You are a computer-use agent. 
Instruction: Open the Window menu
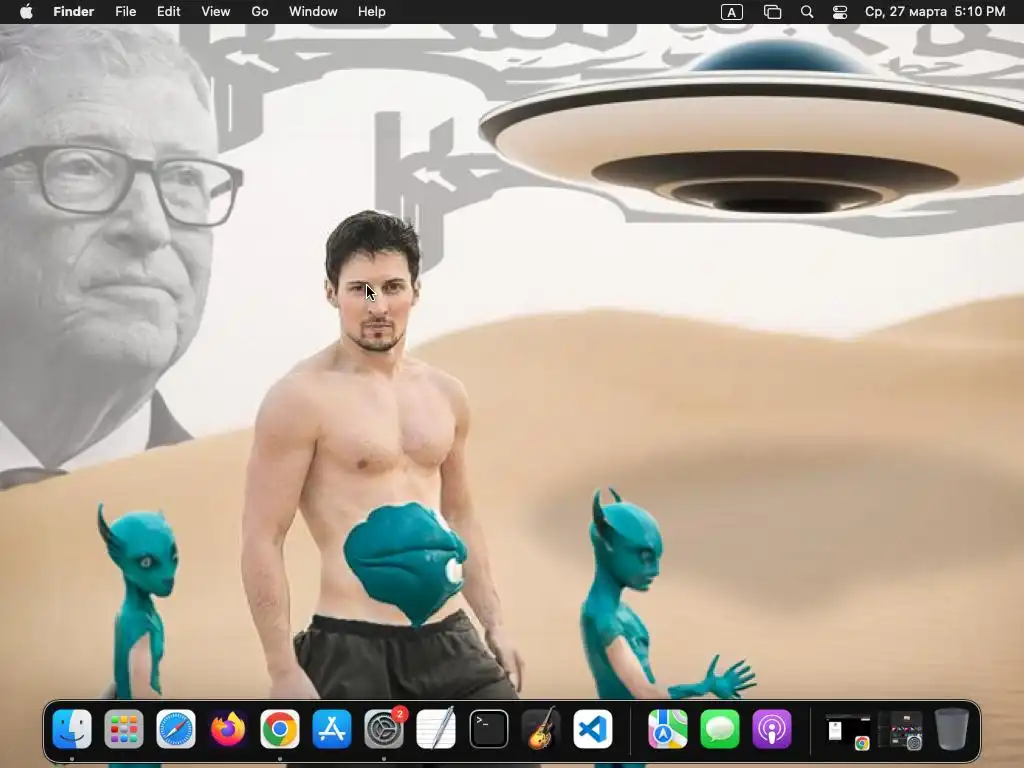point(313,12)
